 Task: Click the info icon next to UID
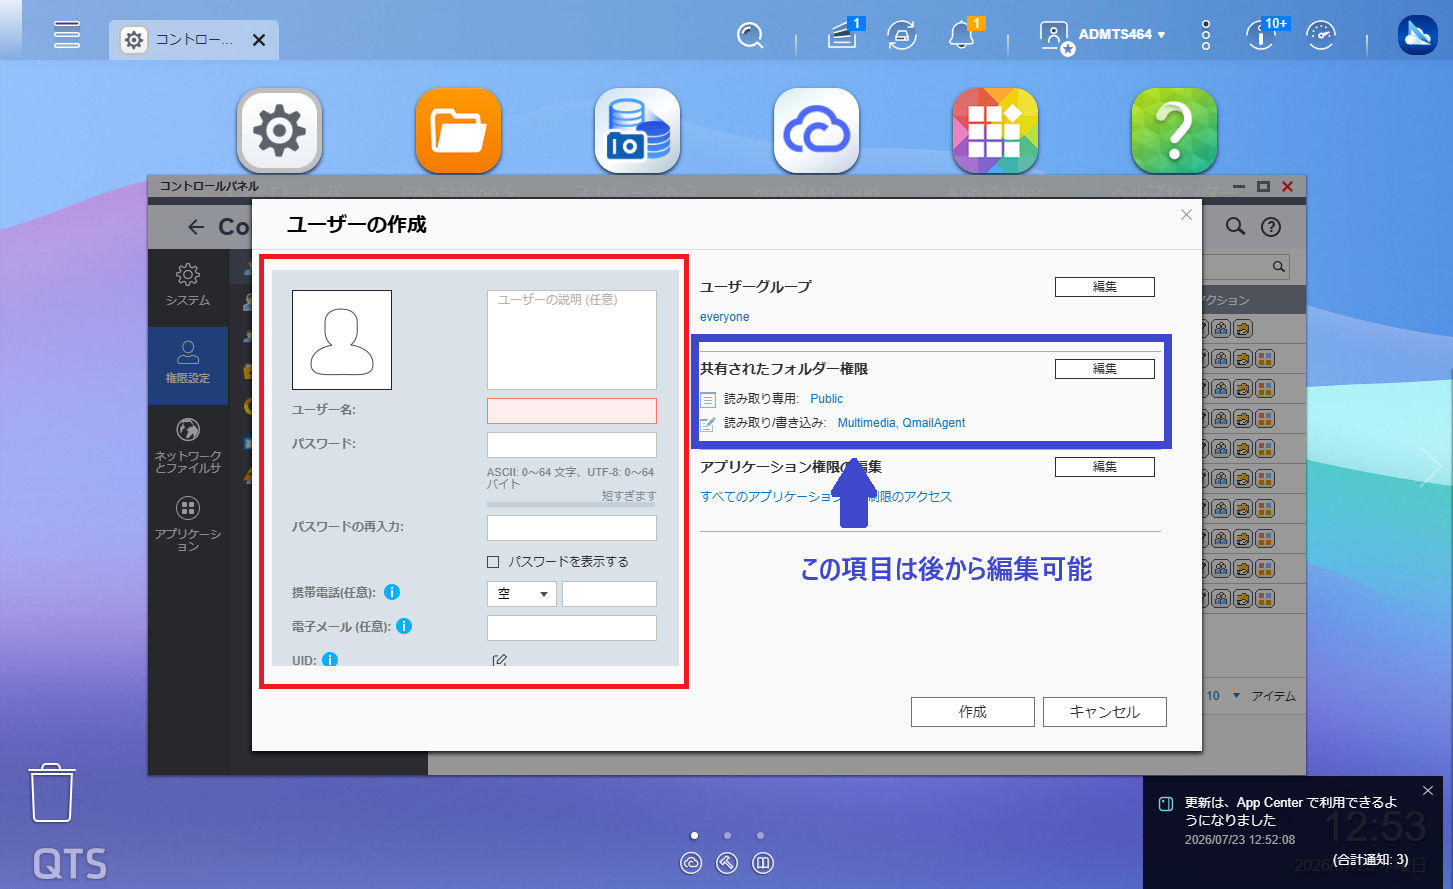[330, 660]
